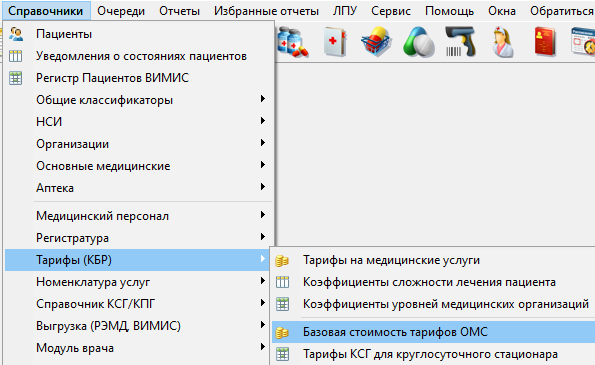Open the Избранные отчеты menu
Viewport: 595px width, 365px height.
(x=266, y=11)
